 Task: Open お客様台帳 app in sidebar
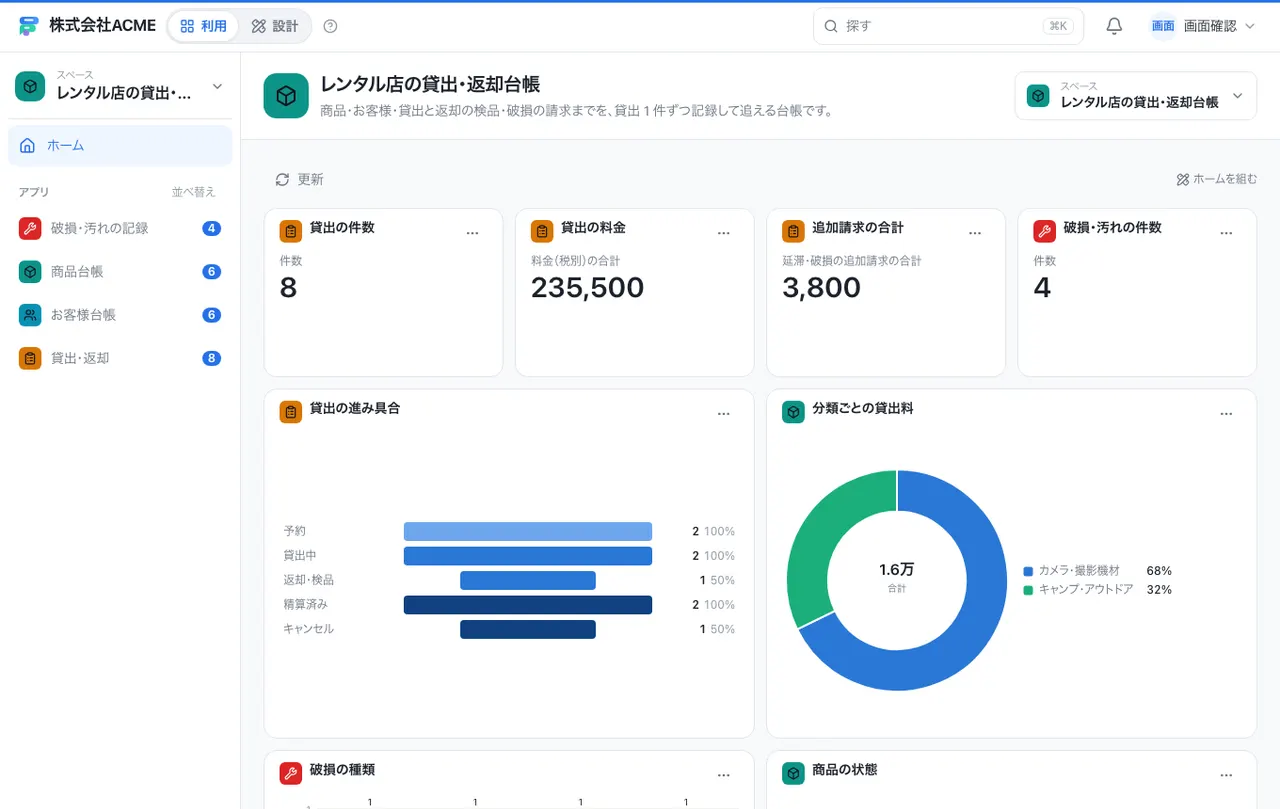120,315
